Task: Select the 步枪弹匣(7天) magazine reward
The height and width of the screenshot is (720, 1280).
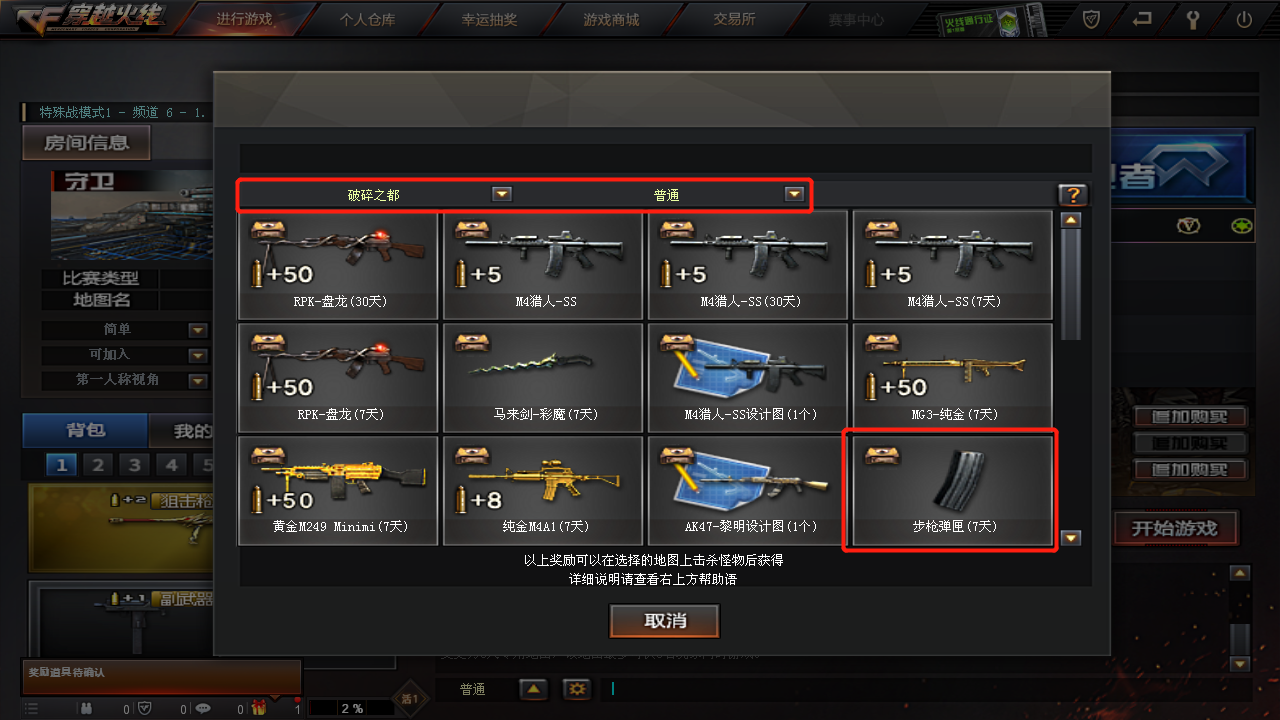Action: tap(950, 490)
